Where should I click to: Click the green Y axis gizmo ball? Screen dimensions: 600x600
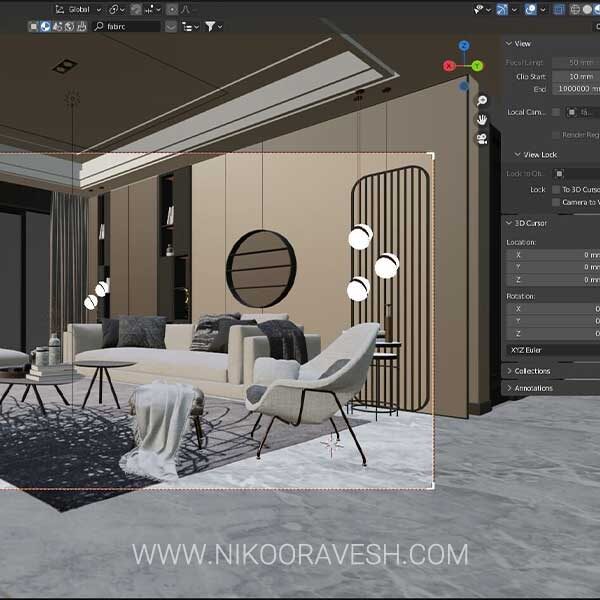point(477,66)
